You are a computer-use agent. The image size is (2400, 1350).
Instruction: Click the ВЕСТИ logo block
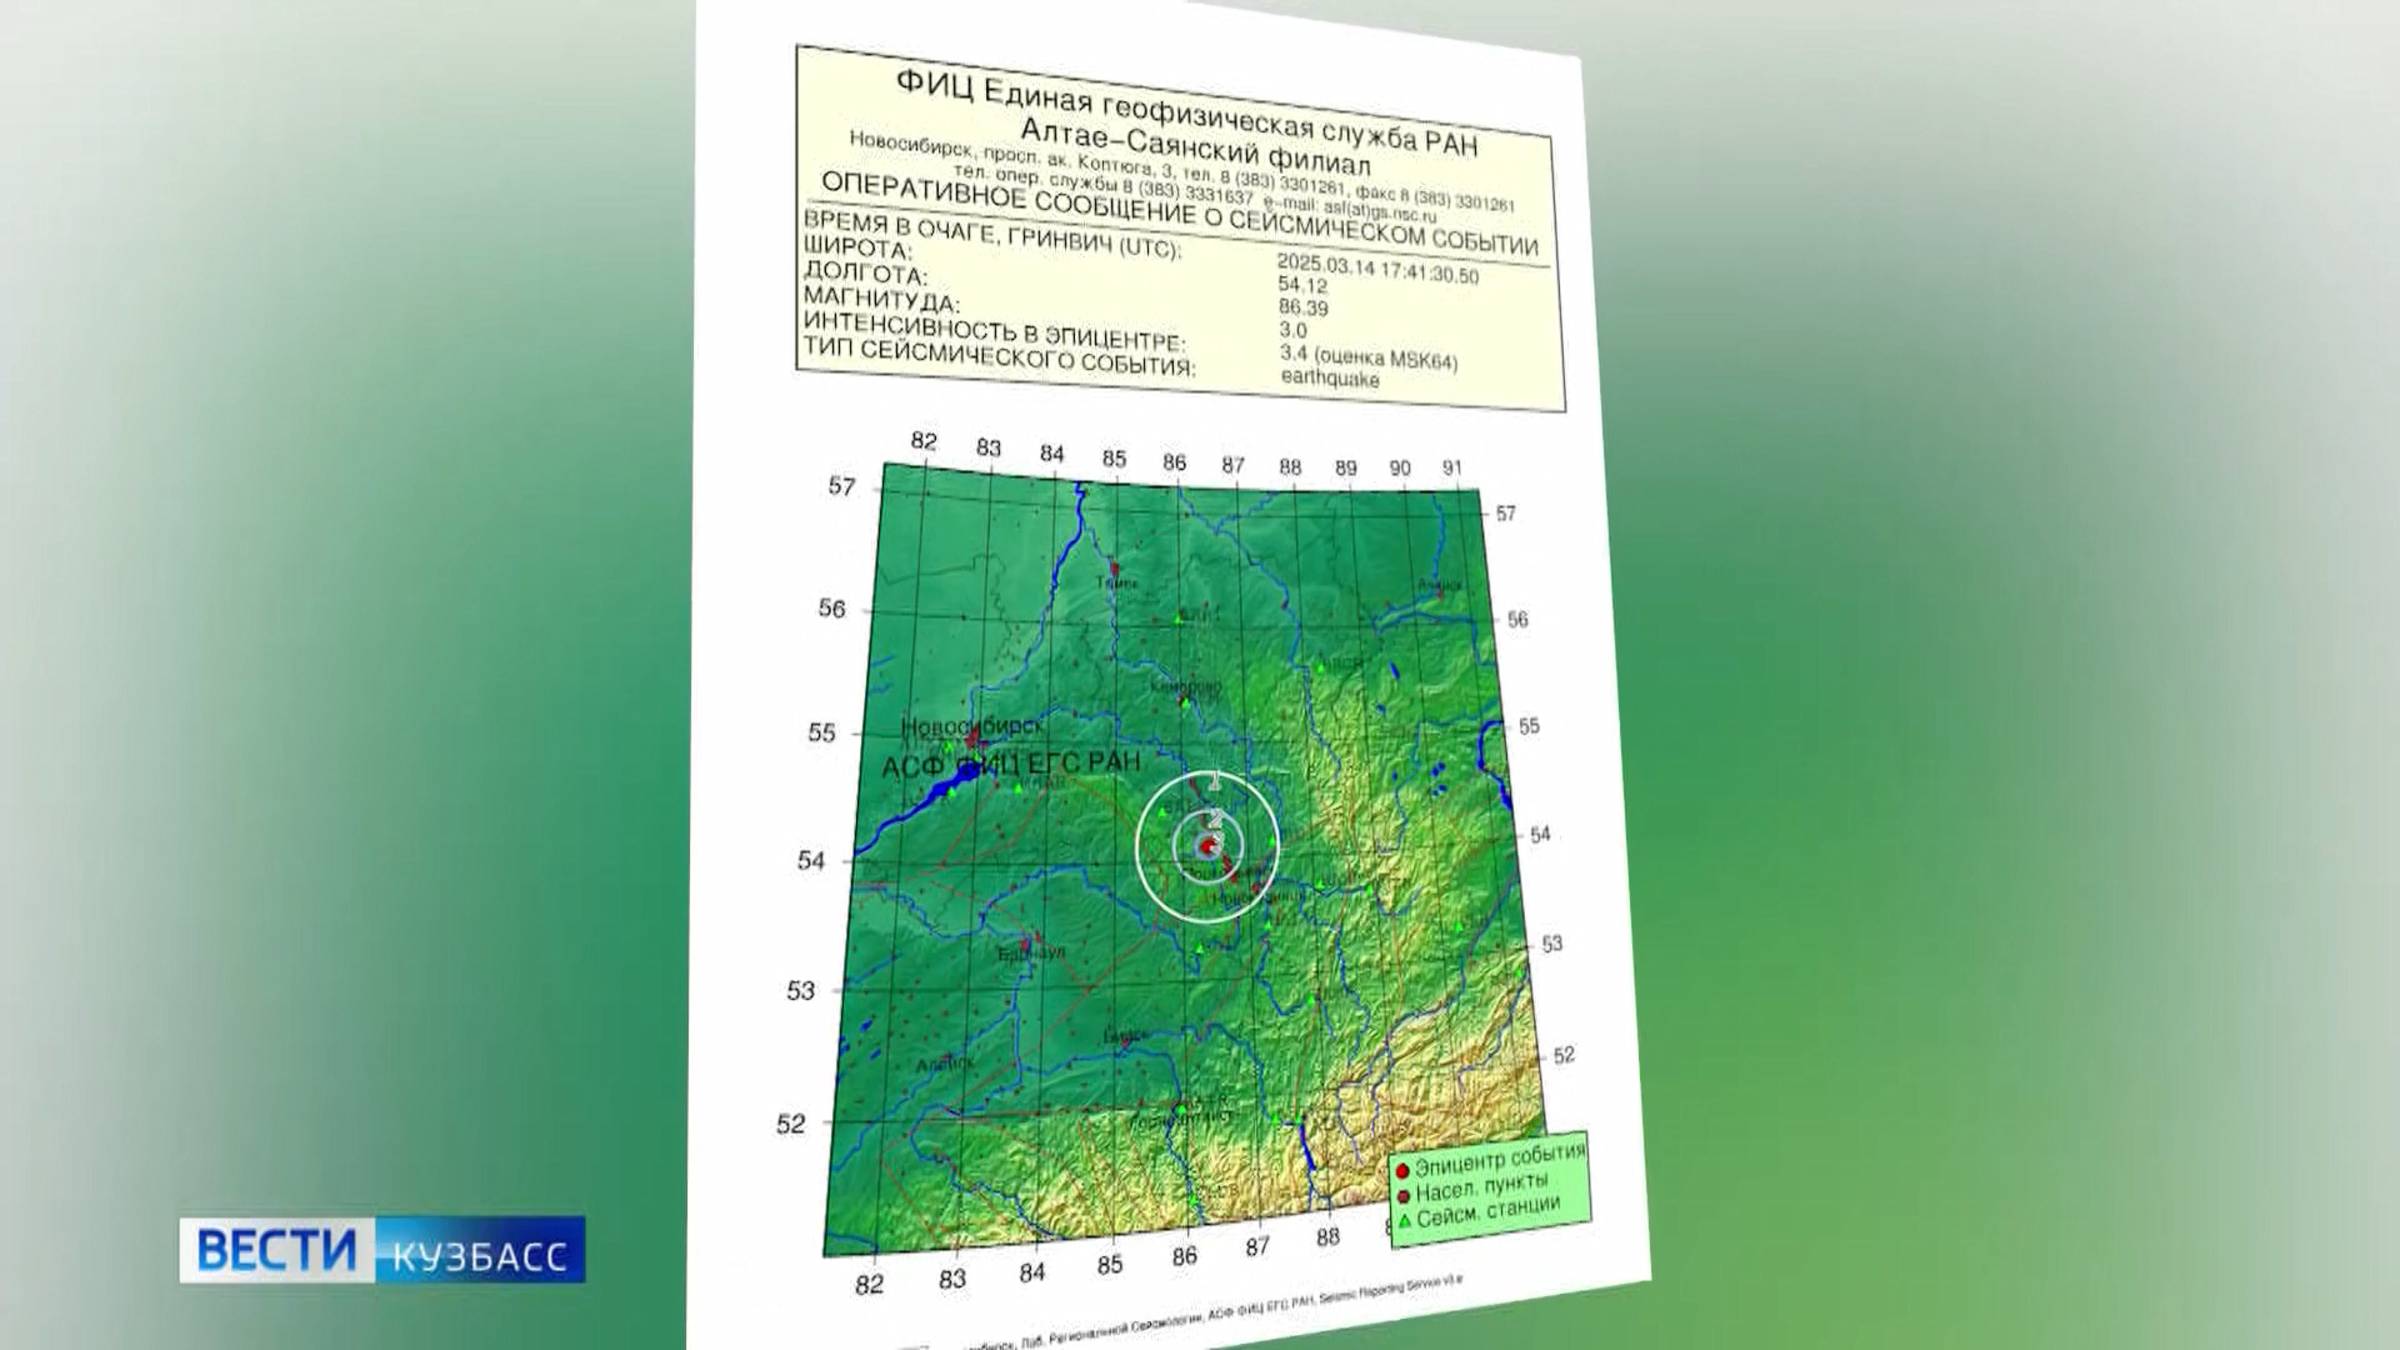277,1250
